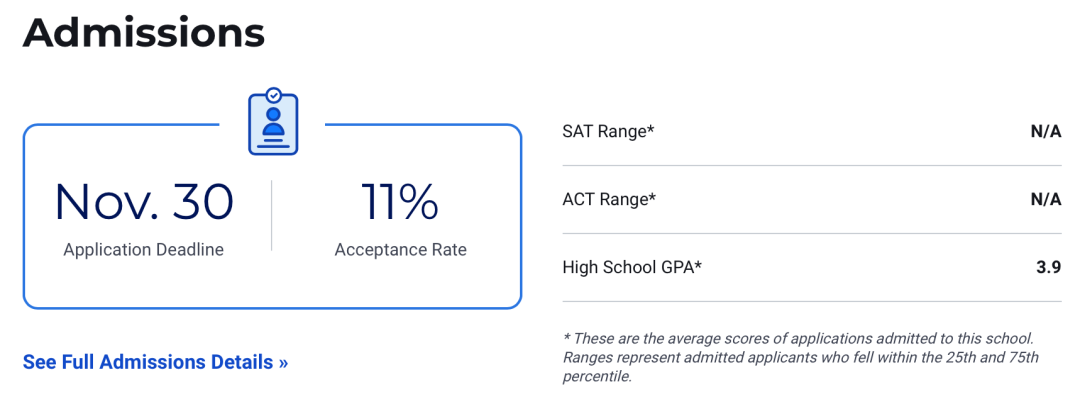This screenshot has height=399, width=1080.
Task: Click the divider between deadline and rate
Action: [x=271, y=216]
